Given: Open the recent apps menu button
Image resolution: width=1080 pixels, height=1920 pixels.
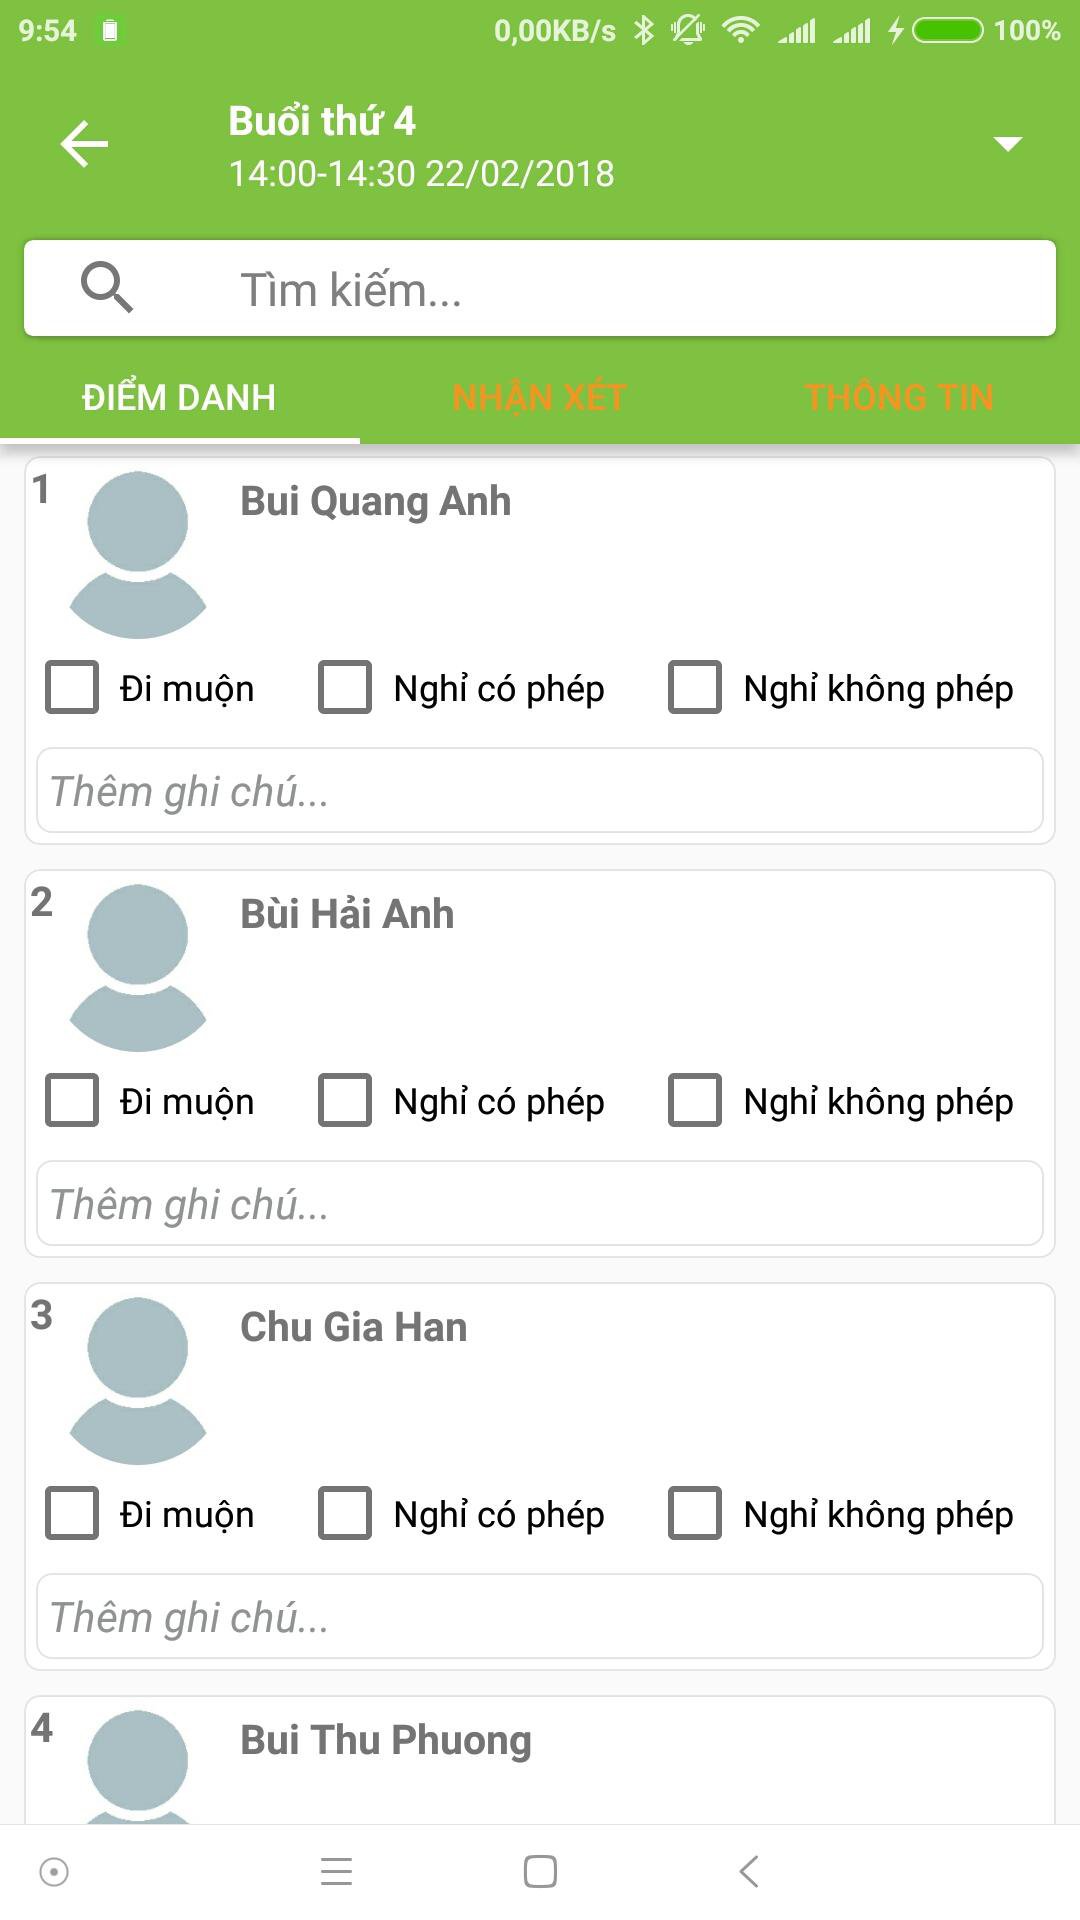Looking at the screenshot, I should tap(337, 1871).
